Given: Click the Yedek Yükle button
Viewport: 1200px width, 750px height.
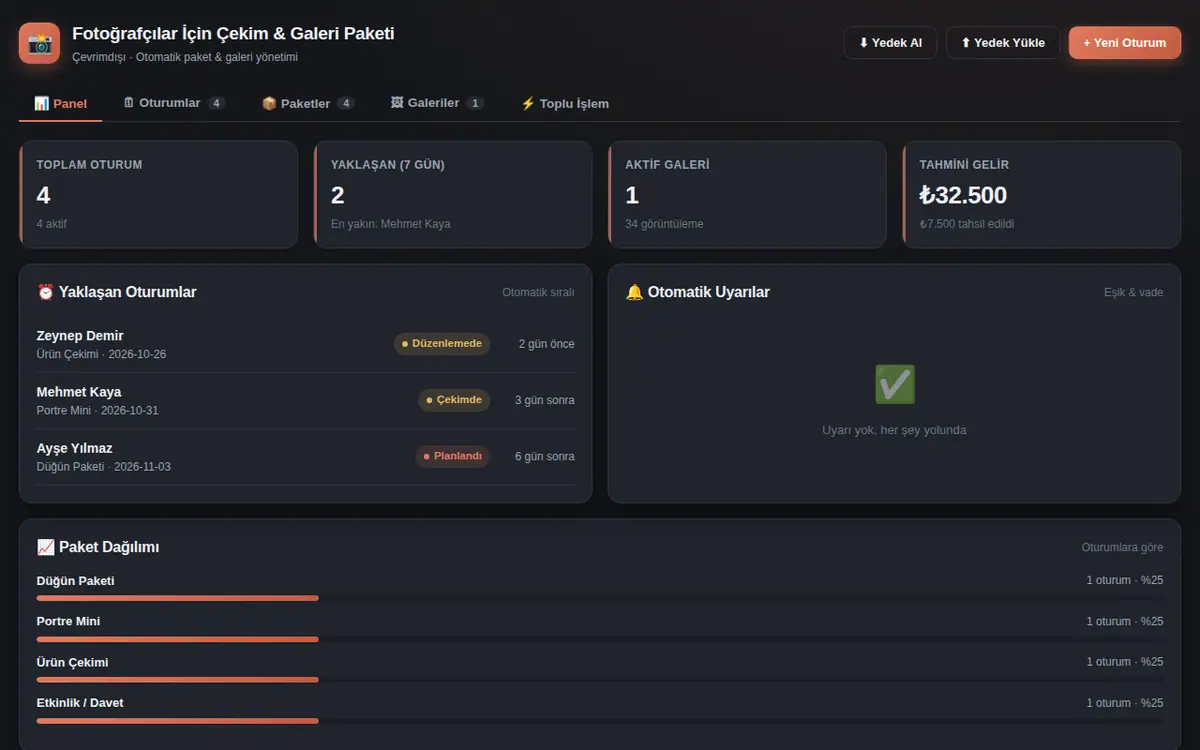Looking at the screenshot, I should 1003,43.
